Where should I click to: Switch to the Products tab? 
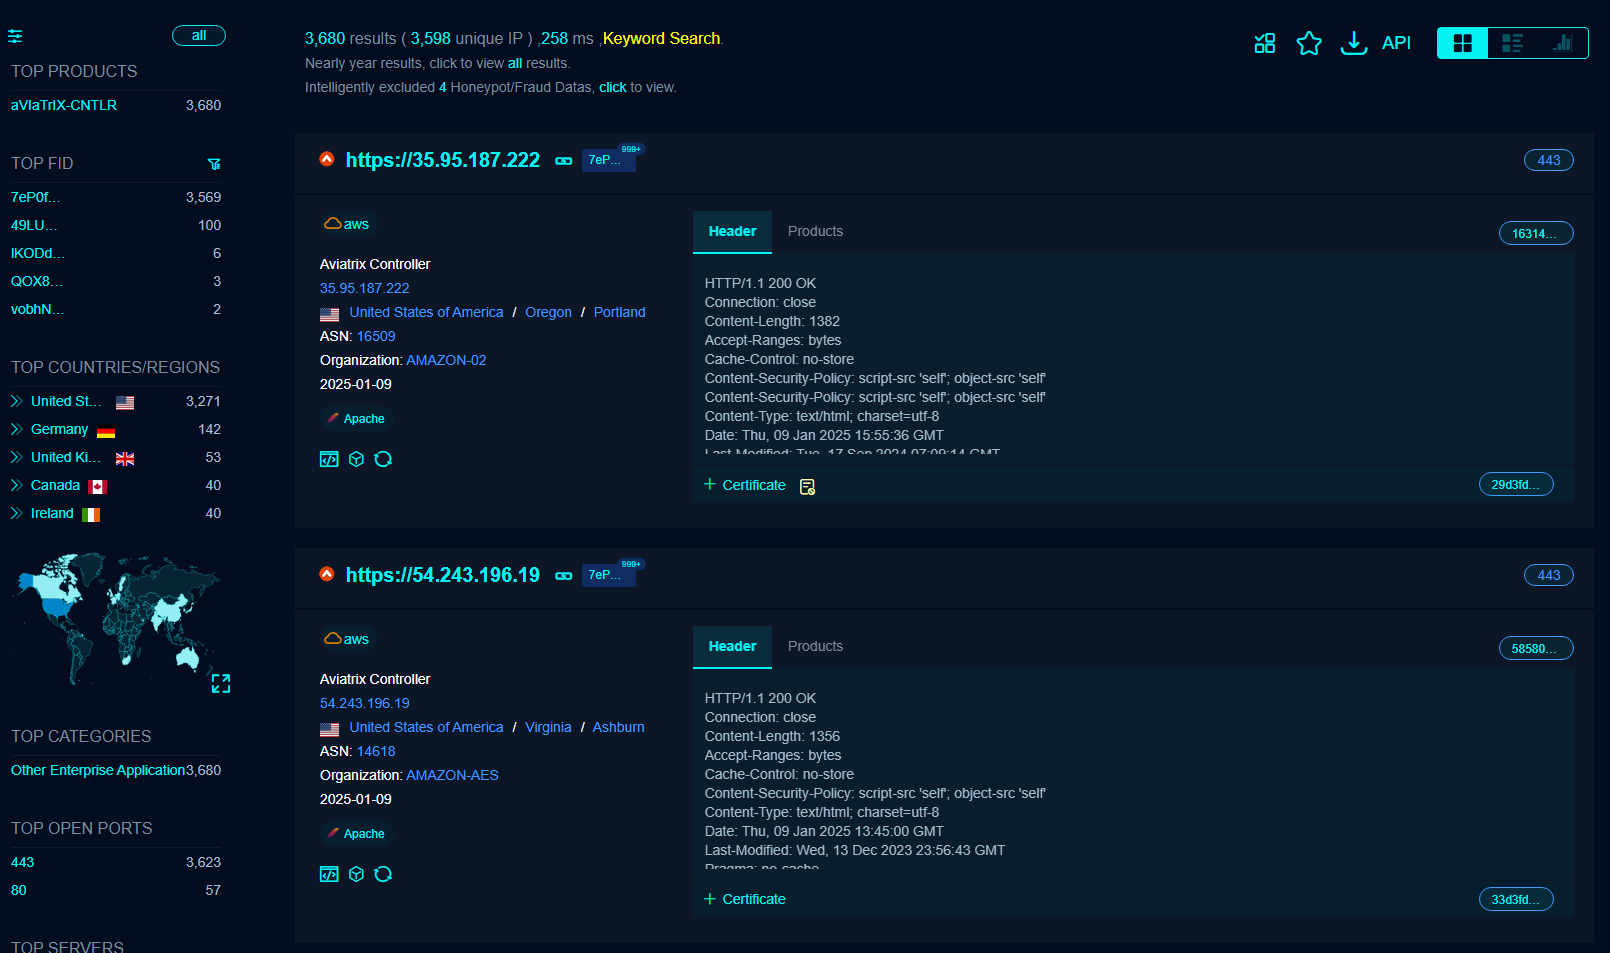tap(815, 231)
